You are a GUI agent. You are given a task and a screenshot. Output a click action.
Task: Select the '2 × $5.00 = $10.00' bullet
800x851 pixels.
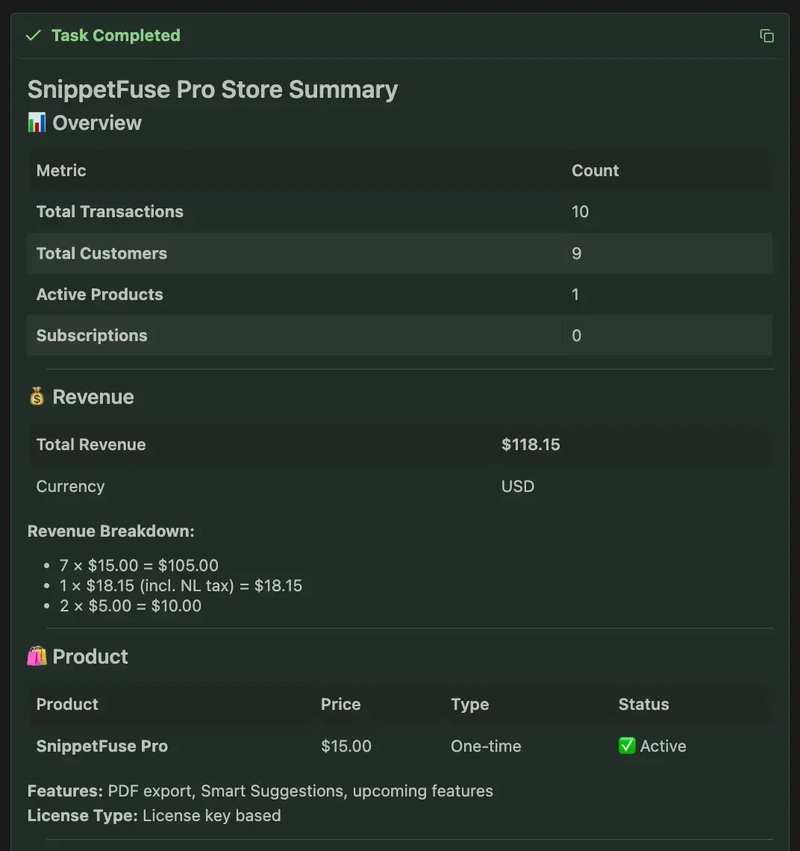(130, 606)
